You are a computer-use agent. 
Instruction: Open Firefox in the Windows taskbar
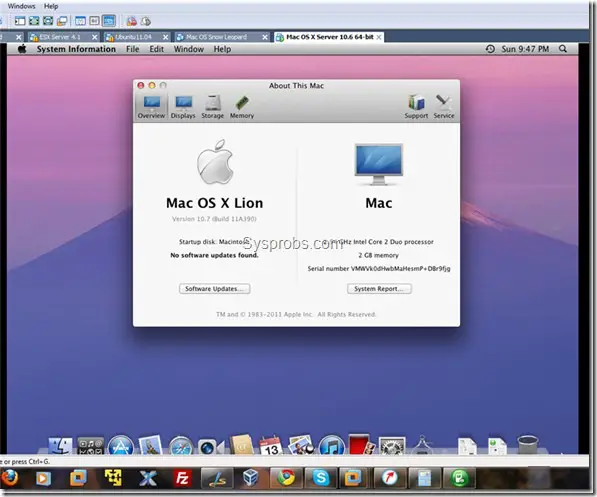pyautogui.click(x=10, y=478)
